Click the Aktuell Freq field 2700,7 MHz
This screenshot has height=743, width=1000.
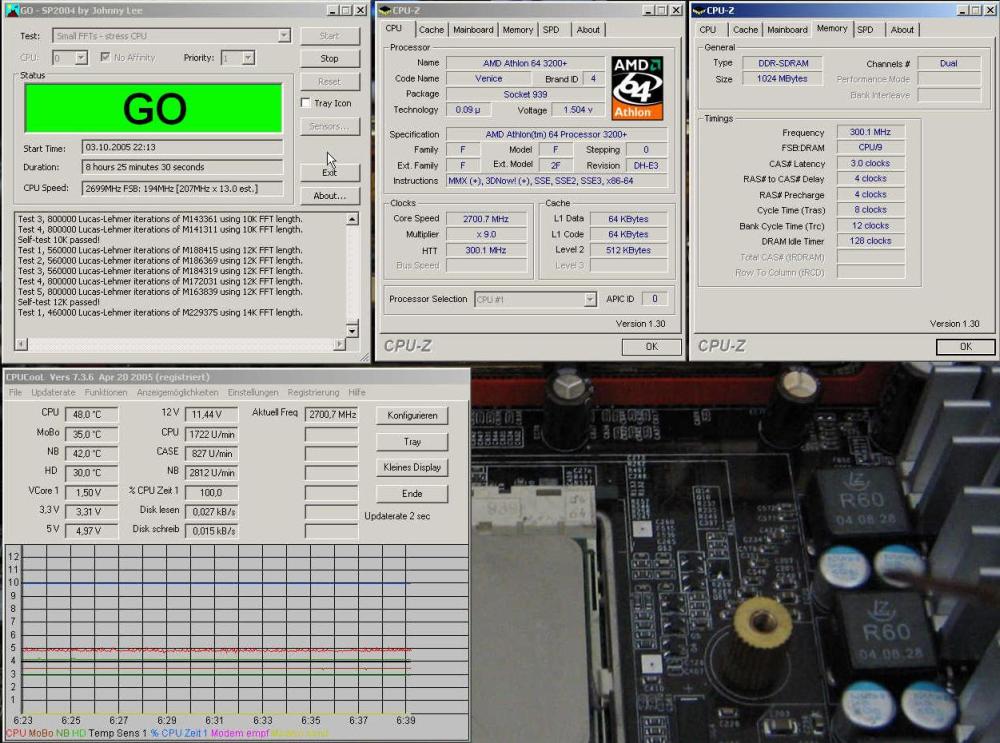tap(332, 415)
